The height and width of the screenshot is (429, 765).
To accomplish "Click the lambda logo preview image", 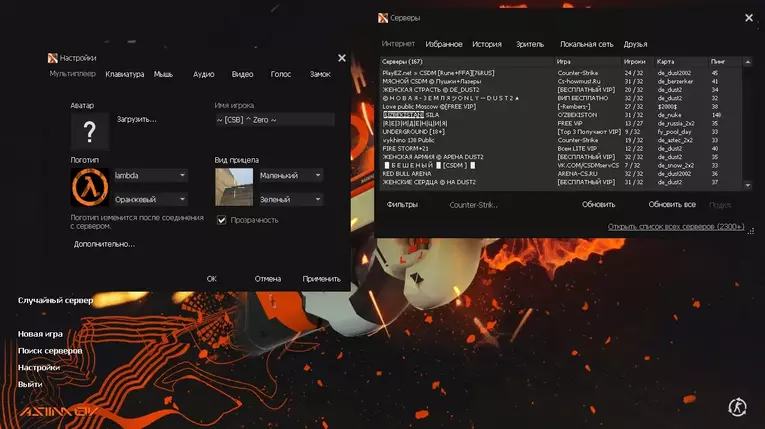I will [90, 187].
